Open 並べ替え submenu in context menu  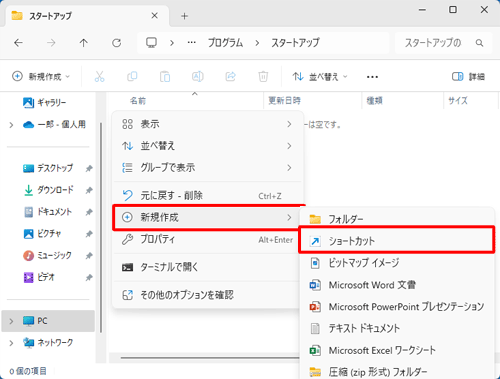[207, 146]
